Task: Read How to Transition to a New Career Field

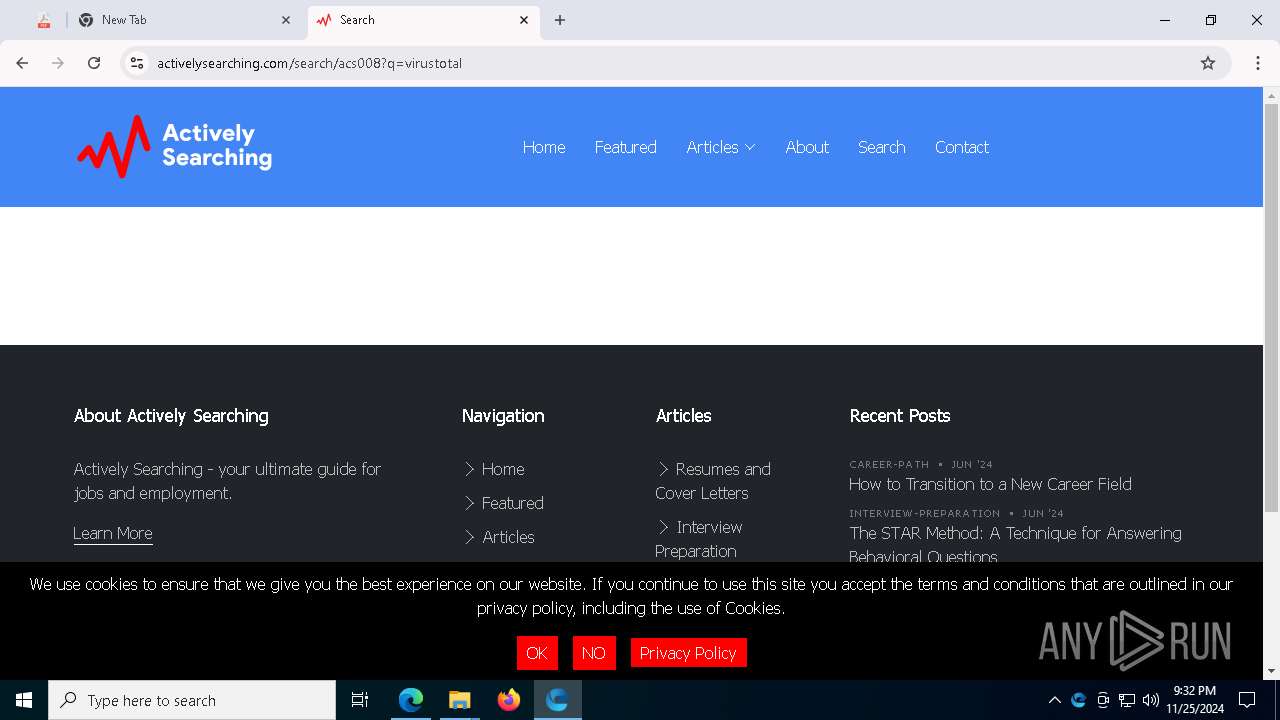Action: [x=990, y=484]
